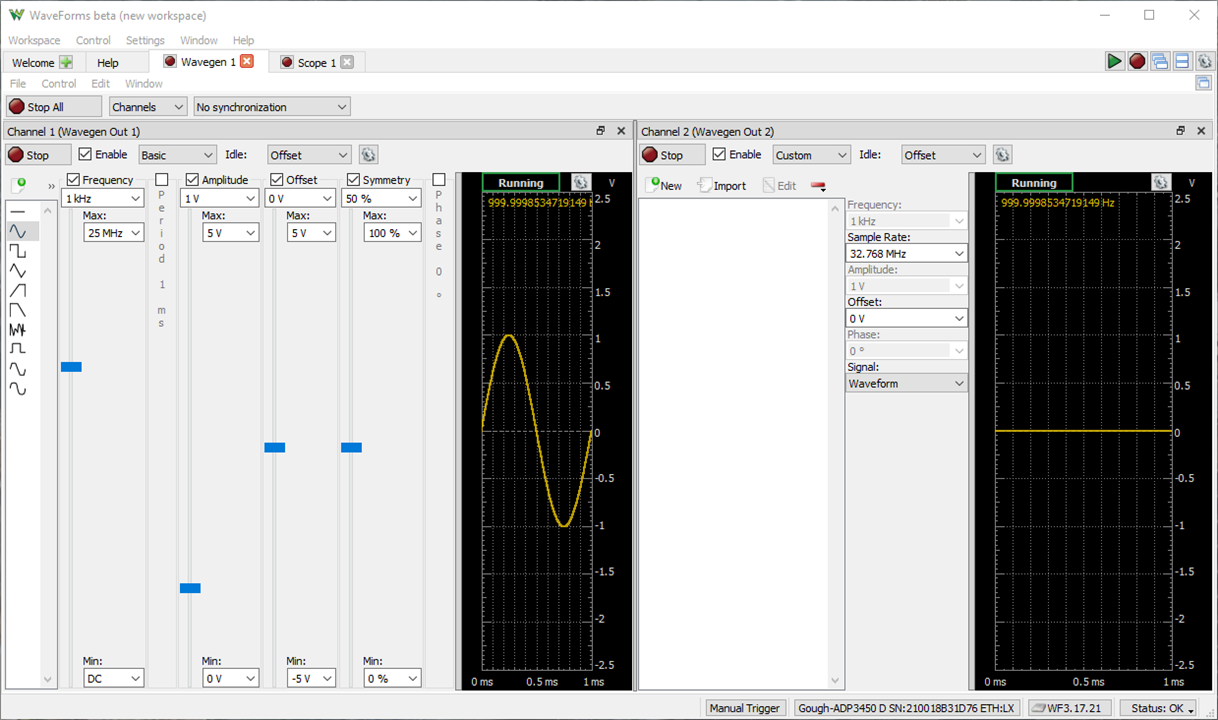Close the Wavegen 1 tab

[247, 62]
